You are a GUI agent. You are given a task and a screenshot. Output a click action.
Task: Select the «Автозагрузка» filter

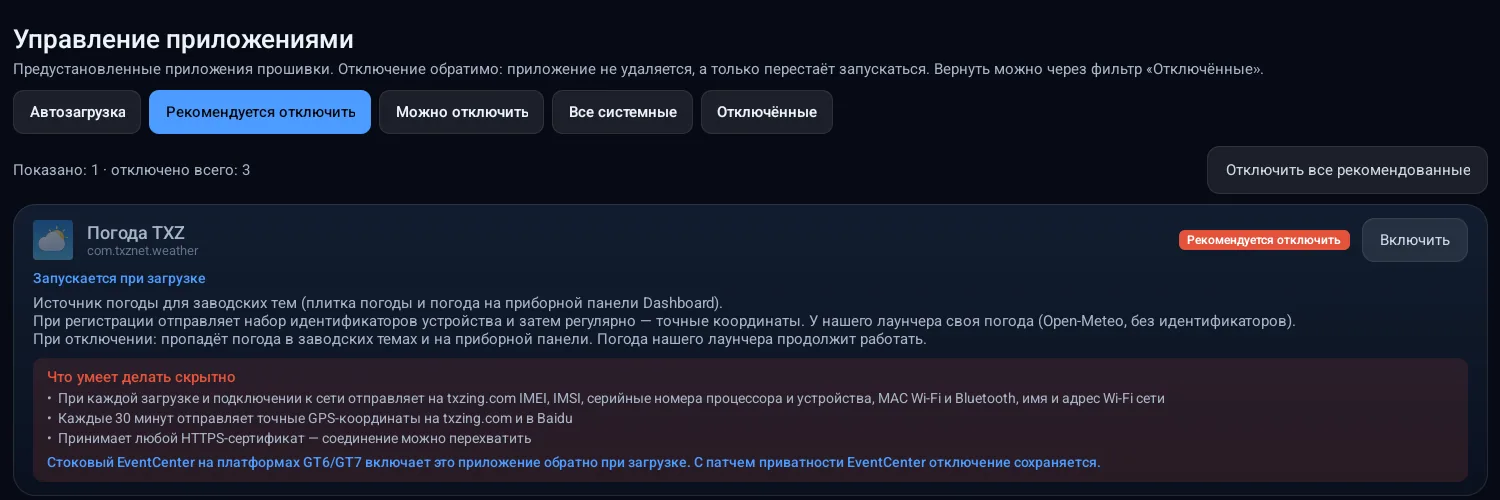pos(77,112)
